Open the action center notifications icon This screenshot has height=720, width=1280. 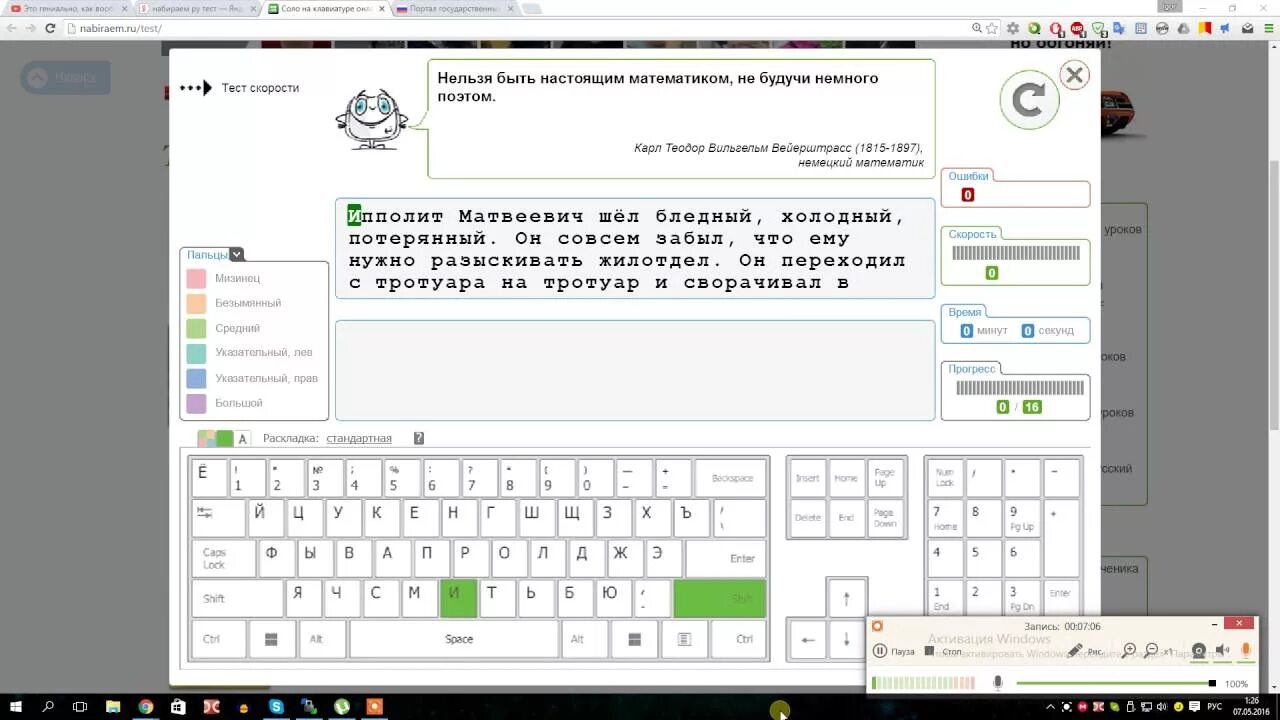pyautogui.click(x=1195, y=707)
